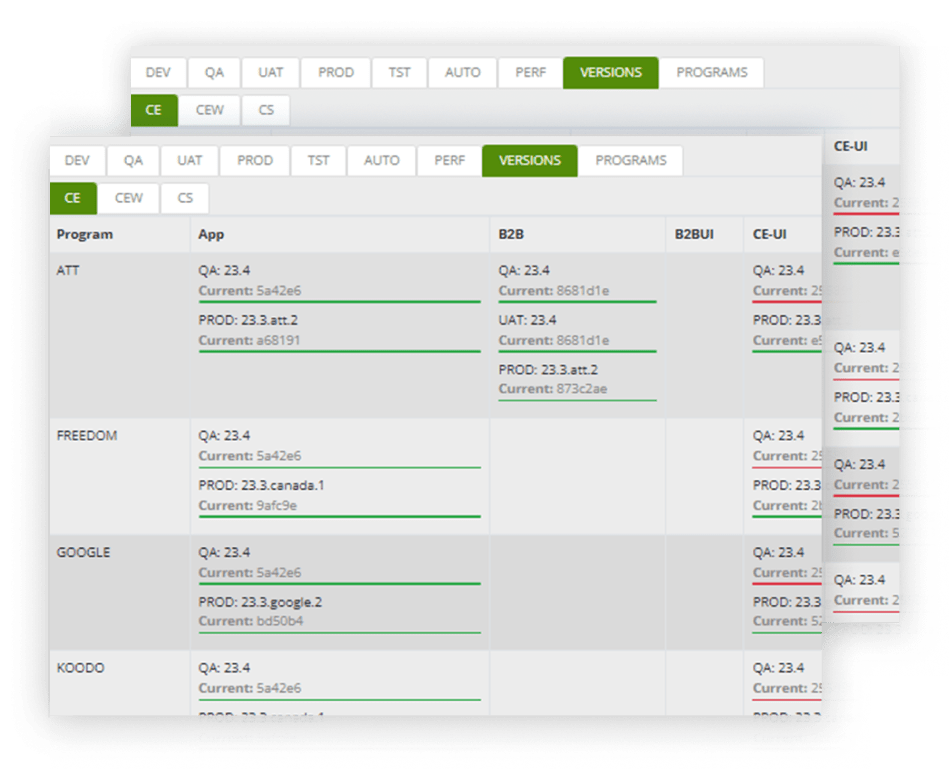Click the B2BUI column header
This screenshot has height=770, width=950.
pos(694,234)
